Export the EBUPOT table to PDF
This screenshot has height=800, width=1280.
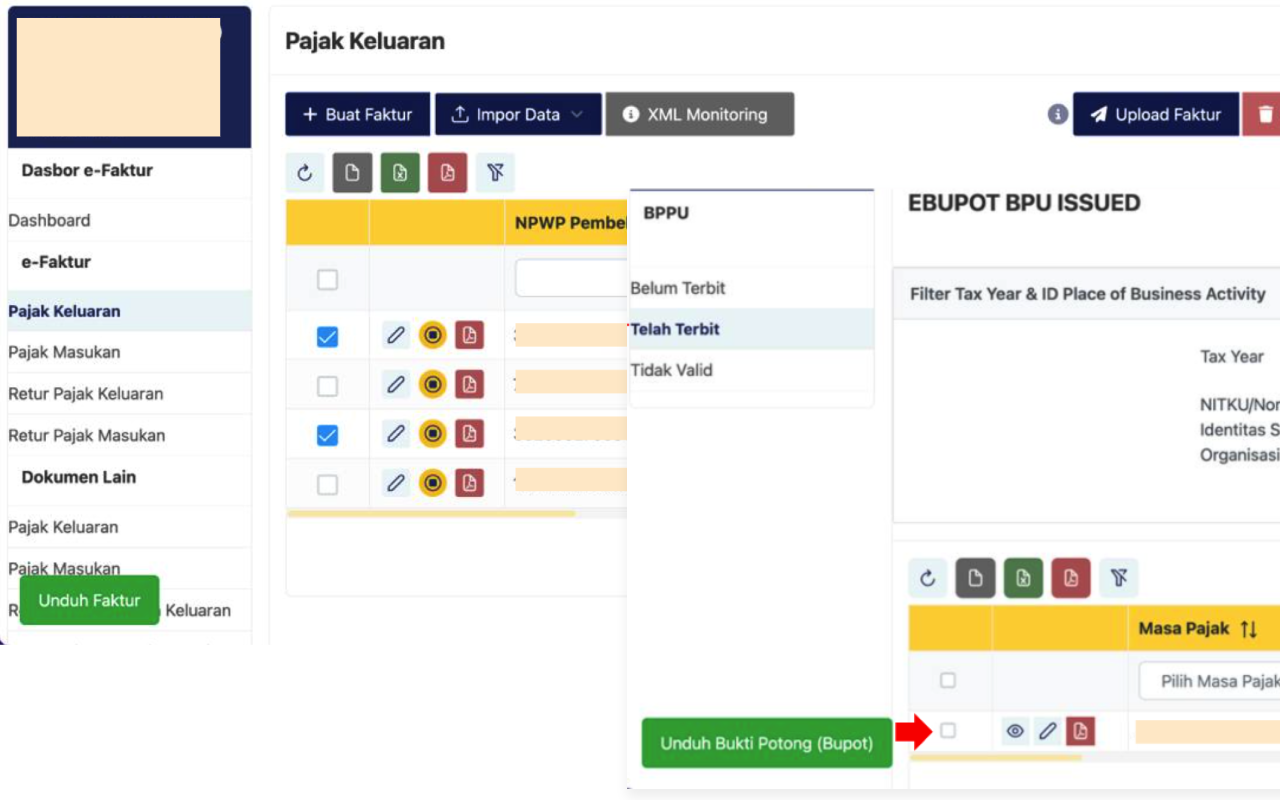pyautogui.click(x=1071, y=578)
